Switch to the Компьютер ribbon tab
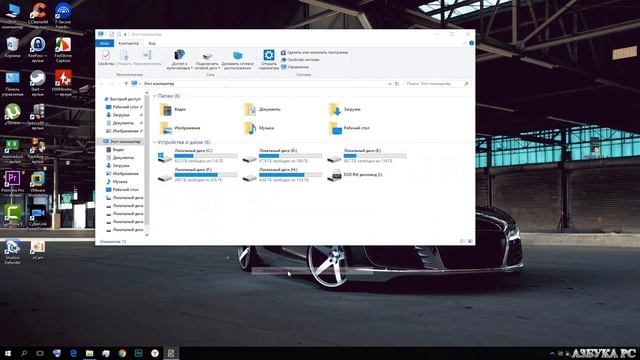Screen dimensions: 640x360 128,43
